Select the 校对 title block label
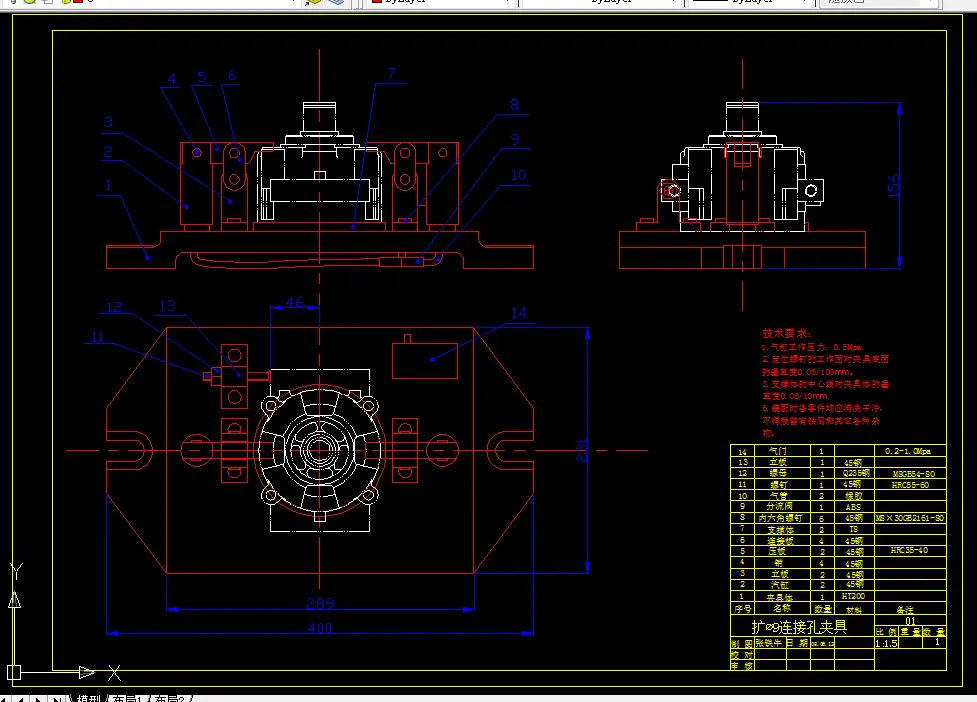The image size is (977, 702). [x=741, y=655]
